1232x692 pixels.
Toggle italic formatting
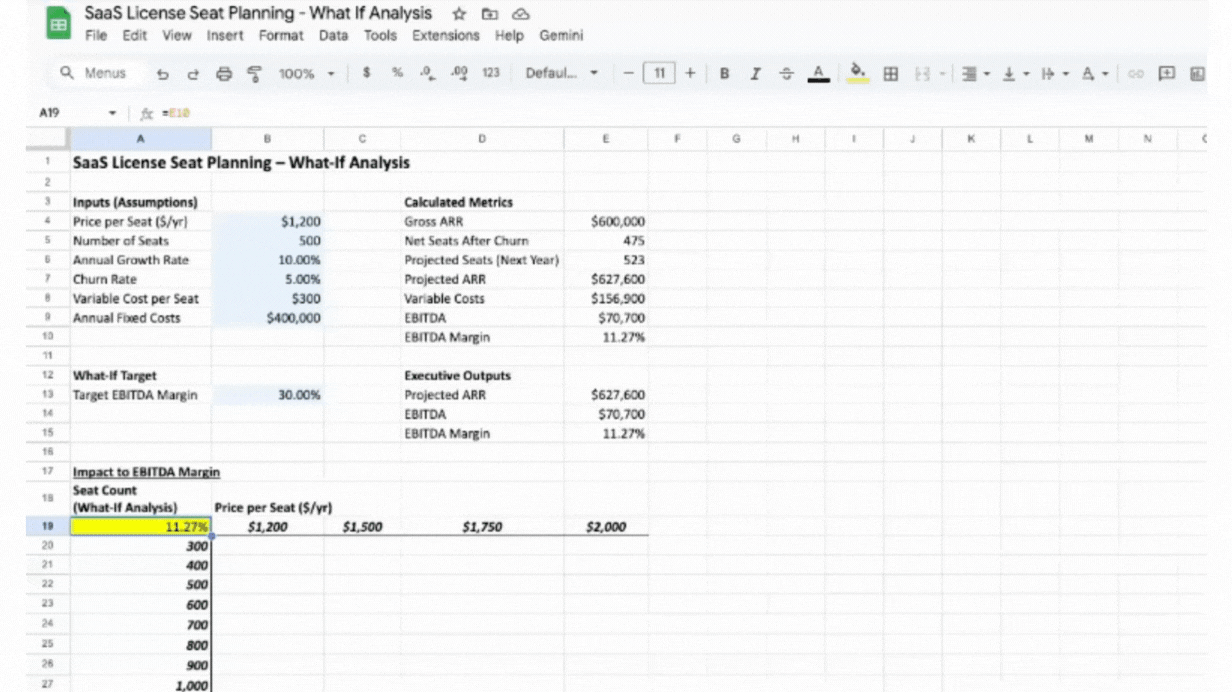[755, 73]
